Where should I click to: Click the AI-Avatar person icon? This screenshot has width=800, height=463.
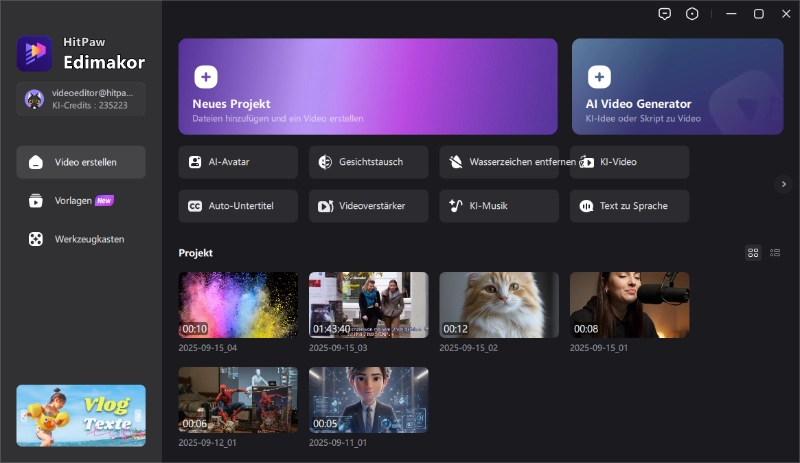point(195,162)
